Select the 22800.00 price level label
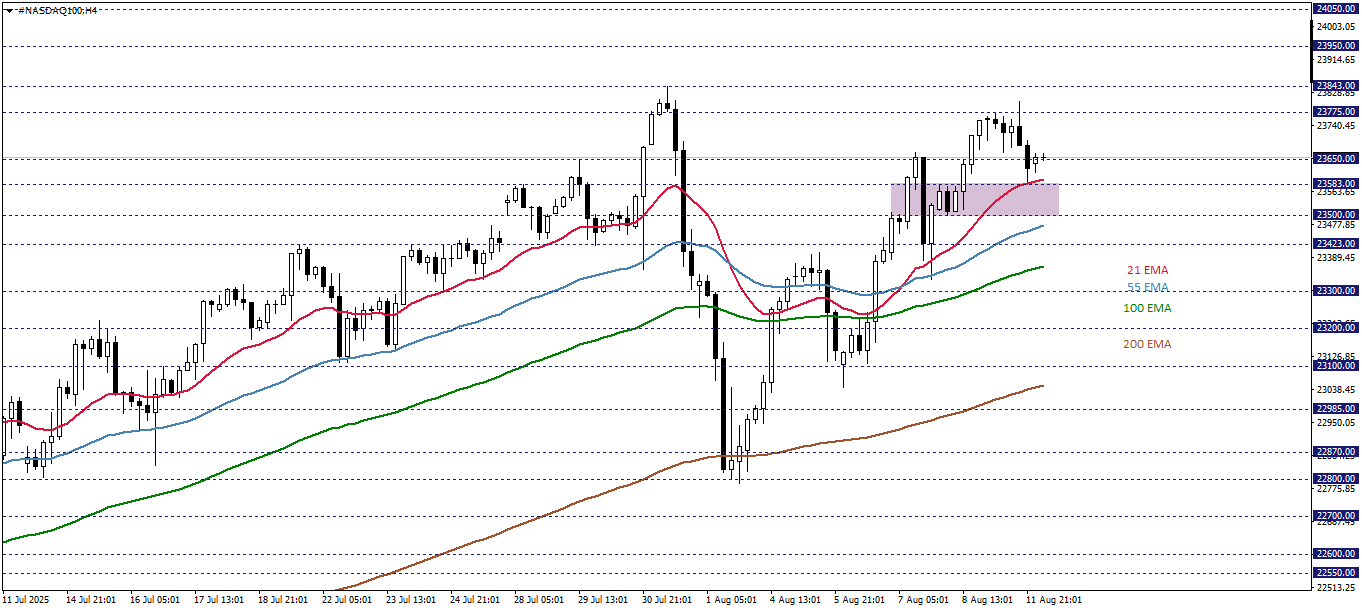 [x=1336, y=479]
